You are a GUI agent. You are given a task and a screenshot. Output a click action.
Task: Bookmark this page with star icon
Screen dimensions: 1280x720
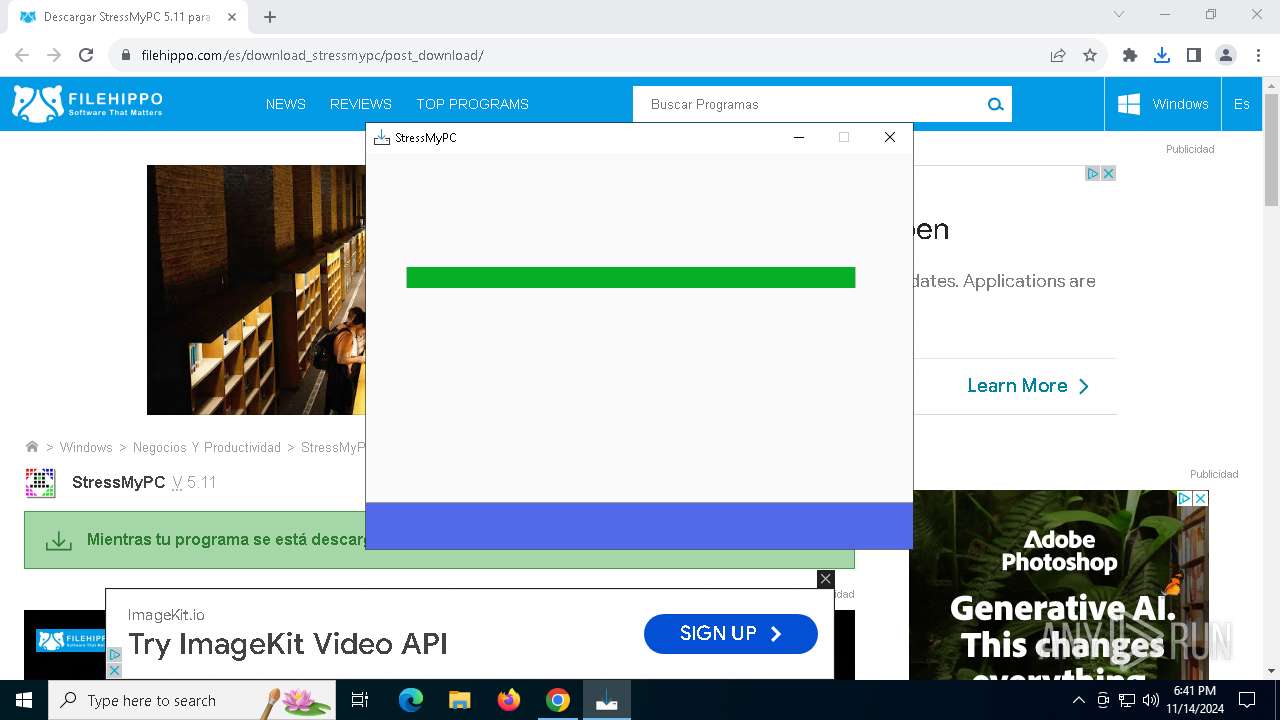(x=1090, y=55)
